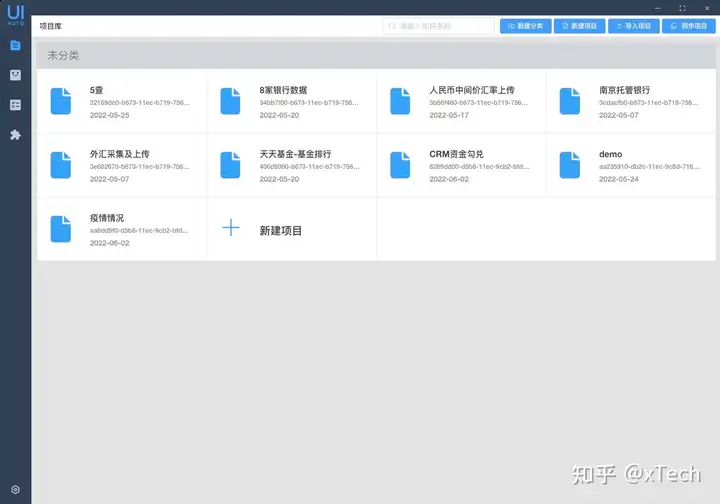
Task: Click date 2022-05-24 under demo
Action: click(x=619, y=179)
